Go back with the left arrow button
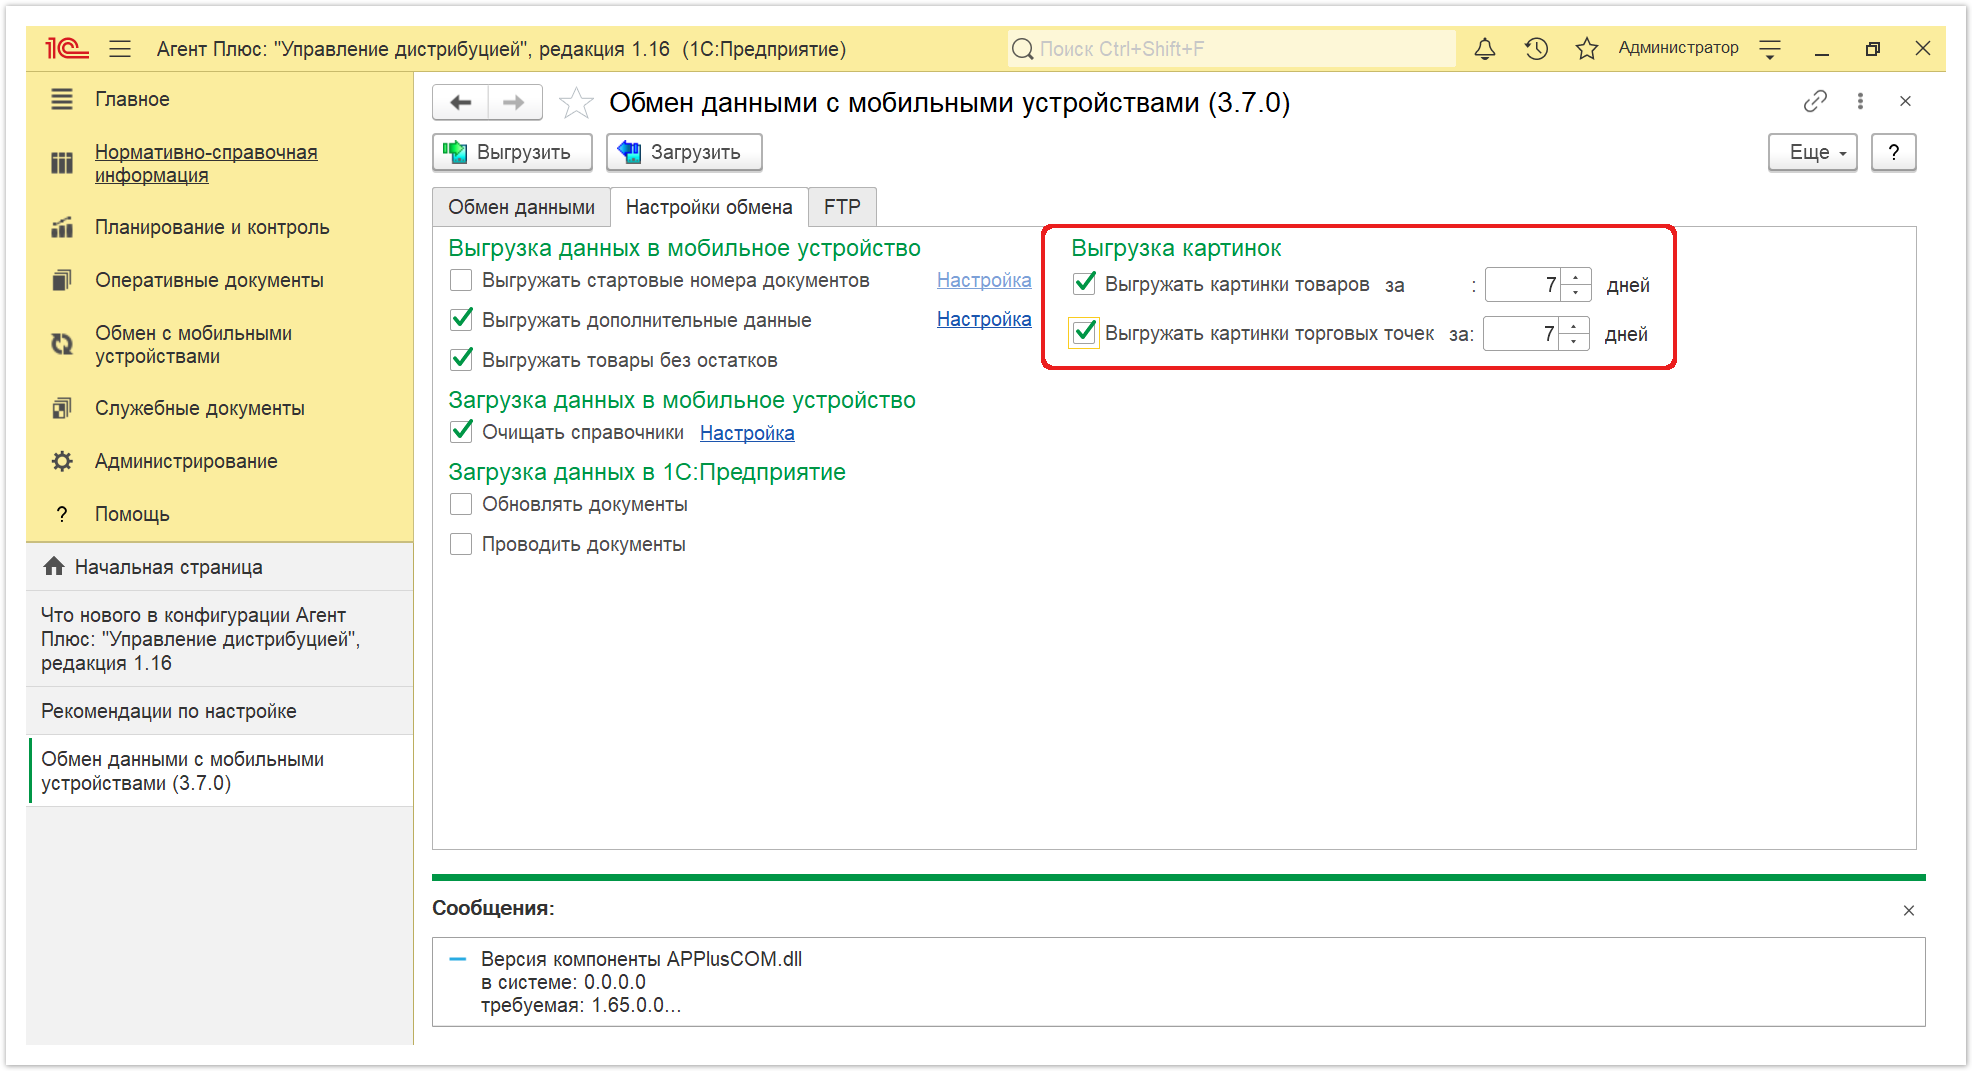 pyautogui.click(x=461, y=102)
